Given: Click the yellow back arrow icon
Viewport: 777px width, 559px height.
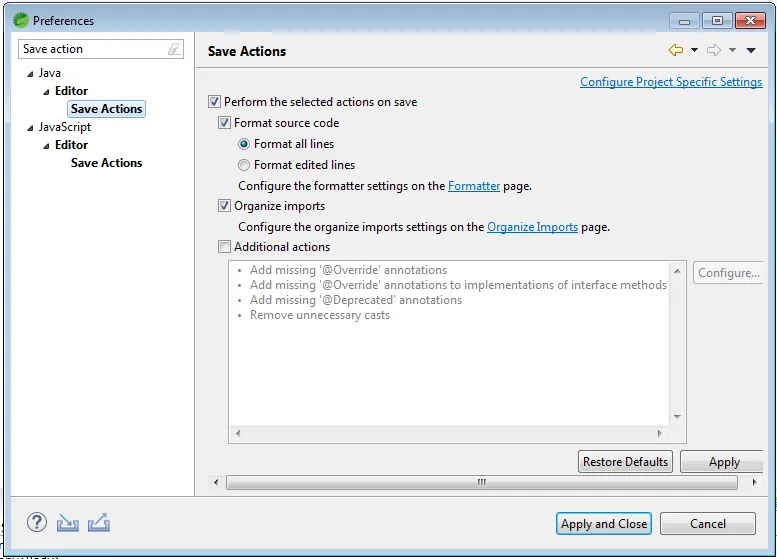Looking at the screenshot, I should click(676, 51).
